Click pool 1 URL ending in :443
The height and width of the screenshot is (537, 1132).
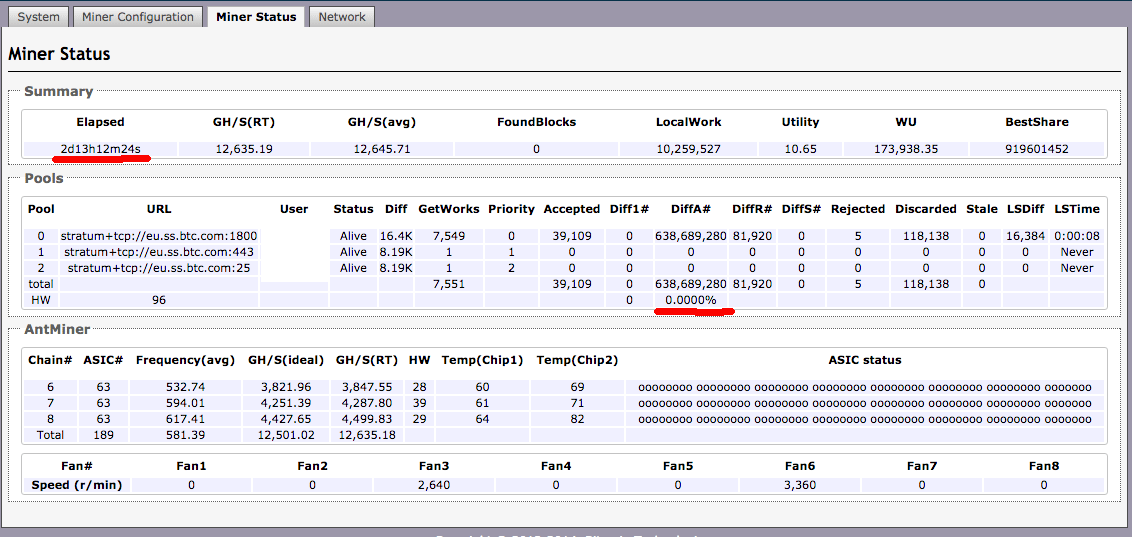pyautogui.click(x=158, y=252)
